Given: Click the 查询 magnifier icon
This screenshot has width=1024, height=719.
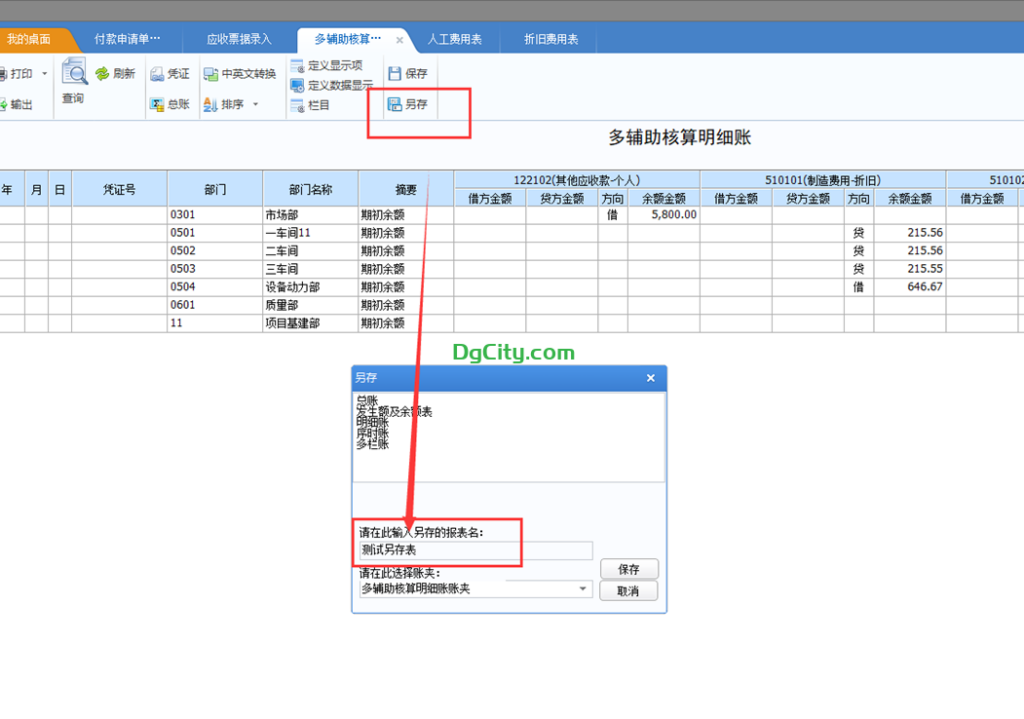Looking at the screenshot, I should click(x=74, y=72).
